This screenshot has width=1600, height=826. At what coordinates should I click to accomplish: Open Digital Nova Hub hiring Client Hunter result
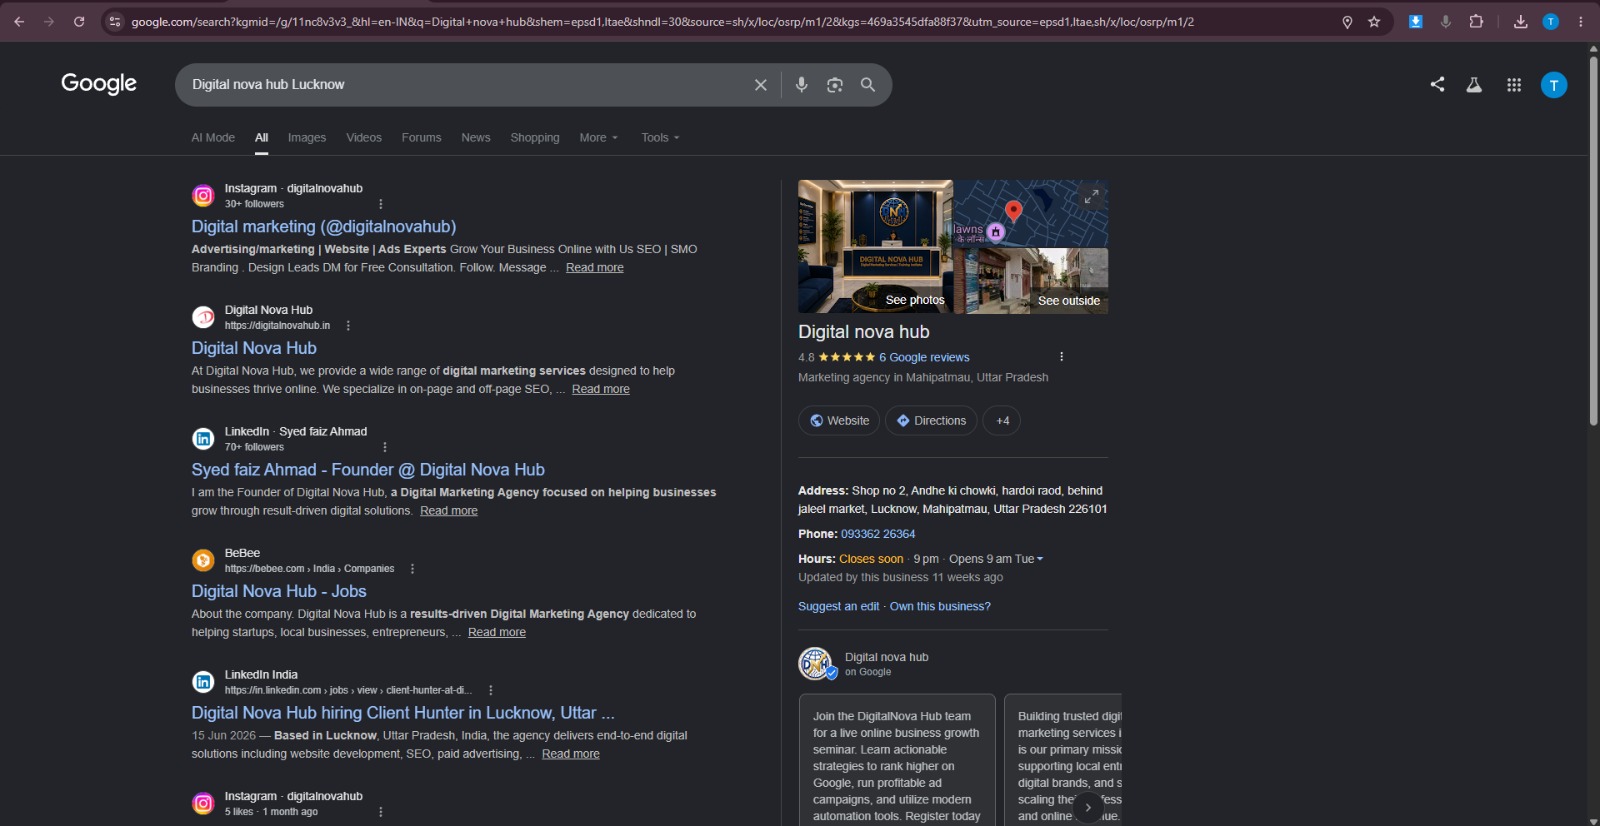pos(403,713)
